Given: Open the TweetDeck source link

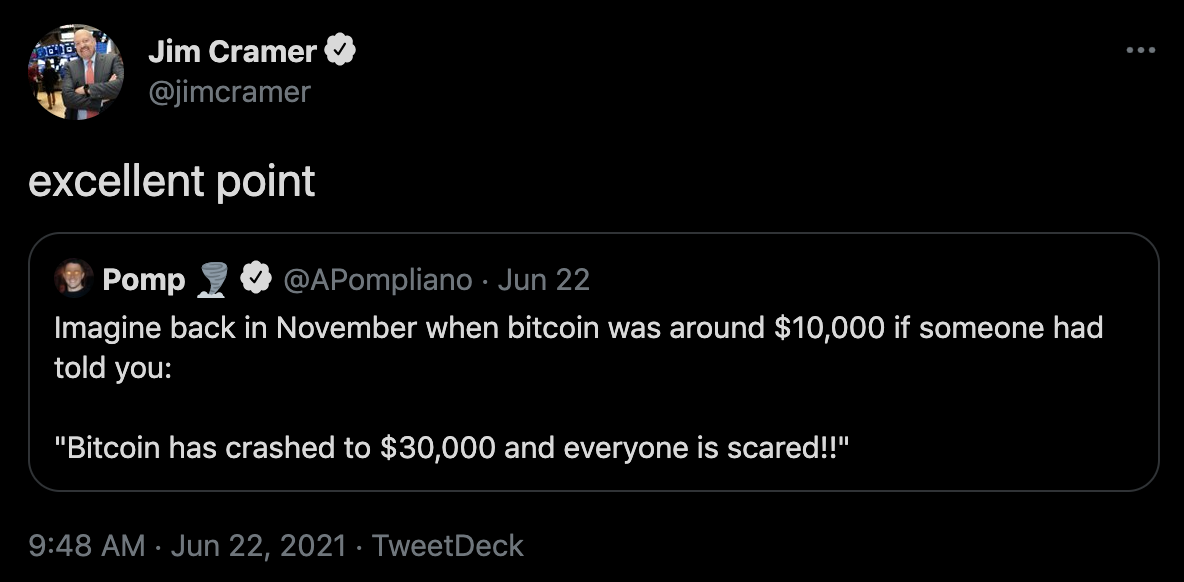Looking at the screenshot, I should (447, 546).
